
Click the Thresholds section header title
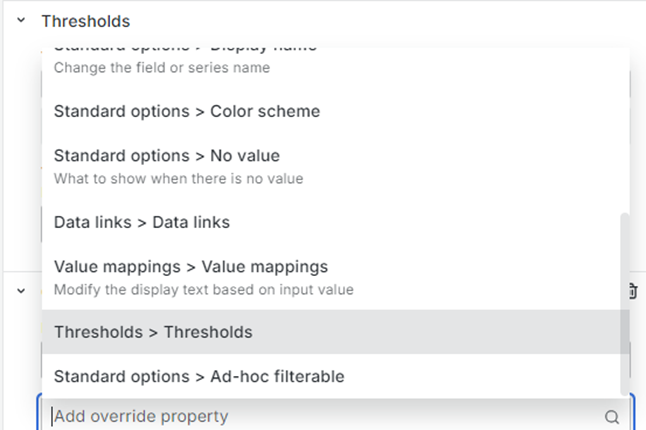pos(86,21)
